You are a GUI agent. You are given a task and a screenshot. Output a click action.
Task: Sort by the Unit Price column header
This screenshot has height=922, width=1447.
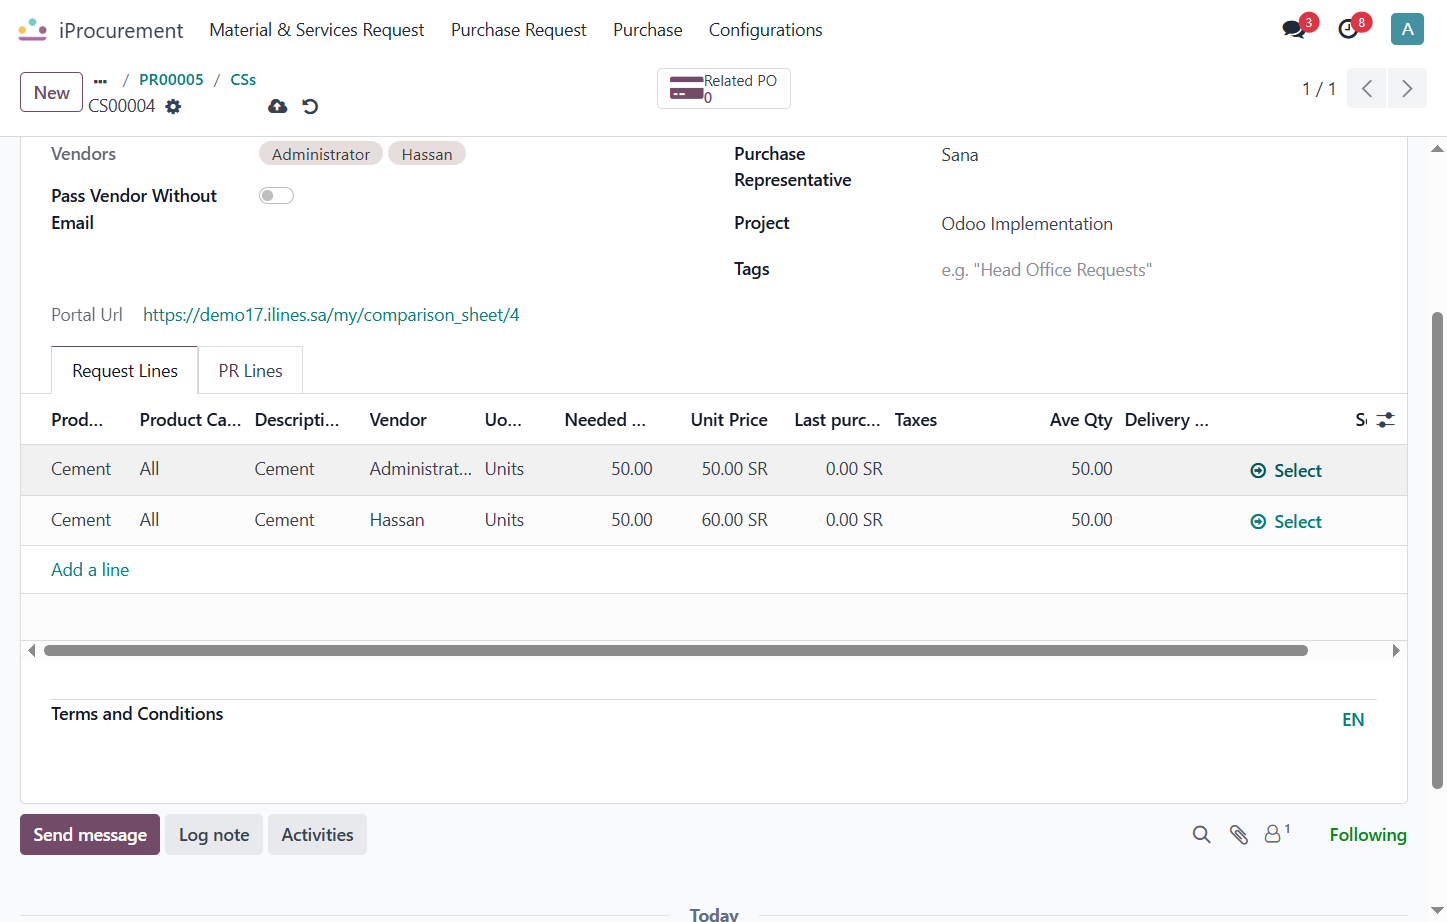pyautogui.click(x=729, y=420)
